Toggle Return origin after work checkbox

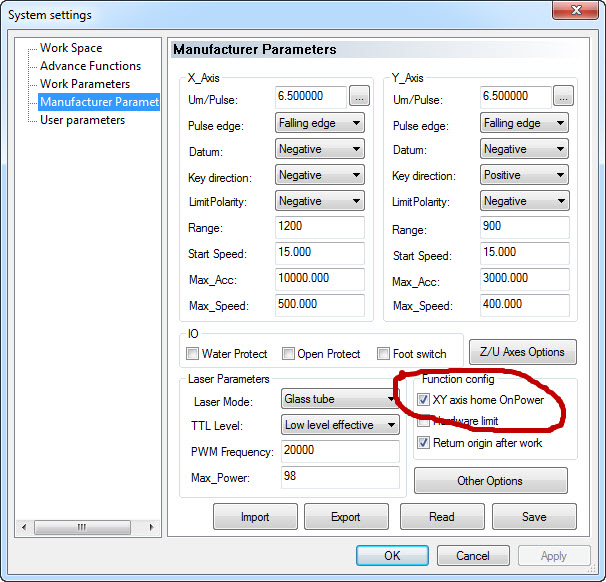(x=424, y=443)
